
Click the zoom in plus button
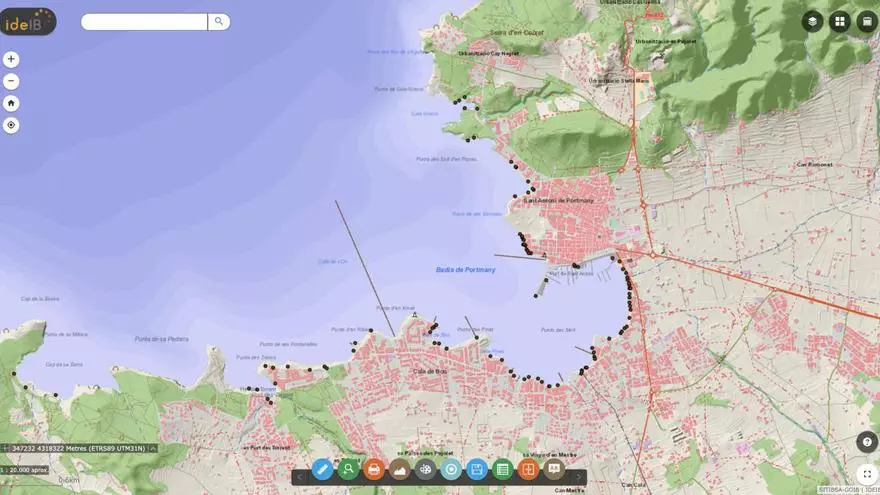coord(11,59)
